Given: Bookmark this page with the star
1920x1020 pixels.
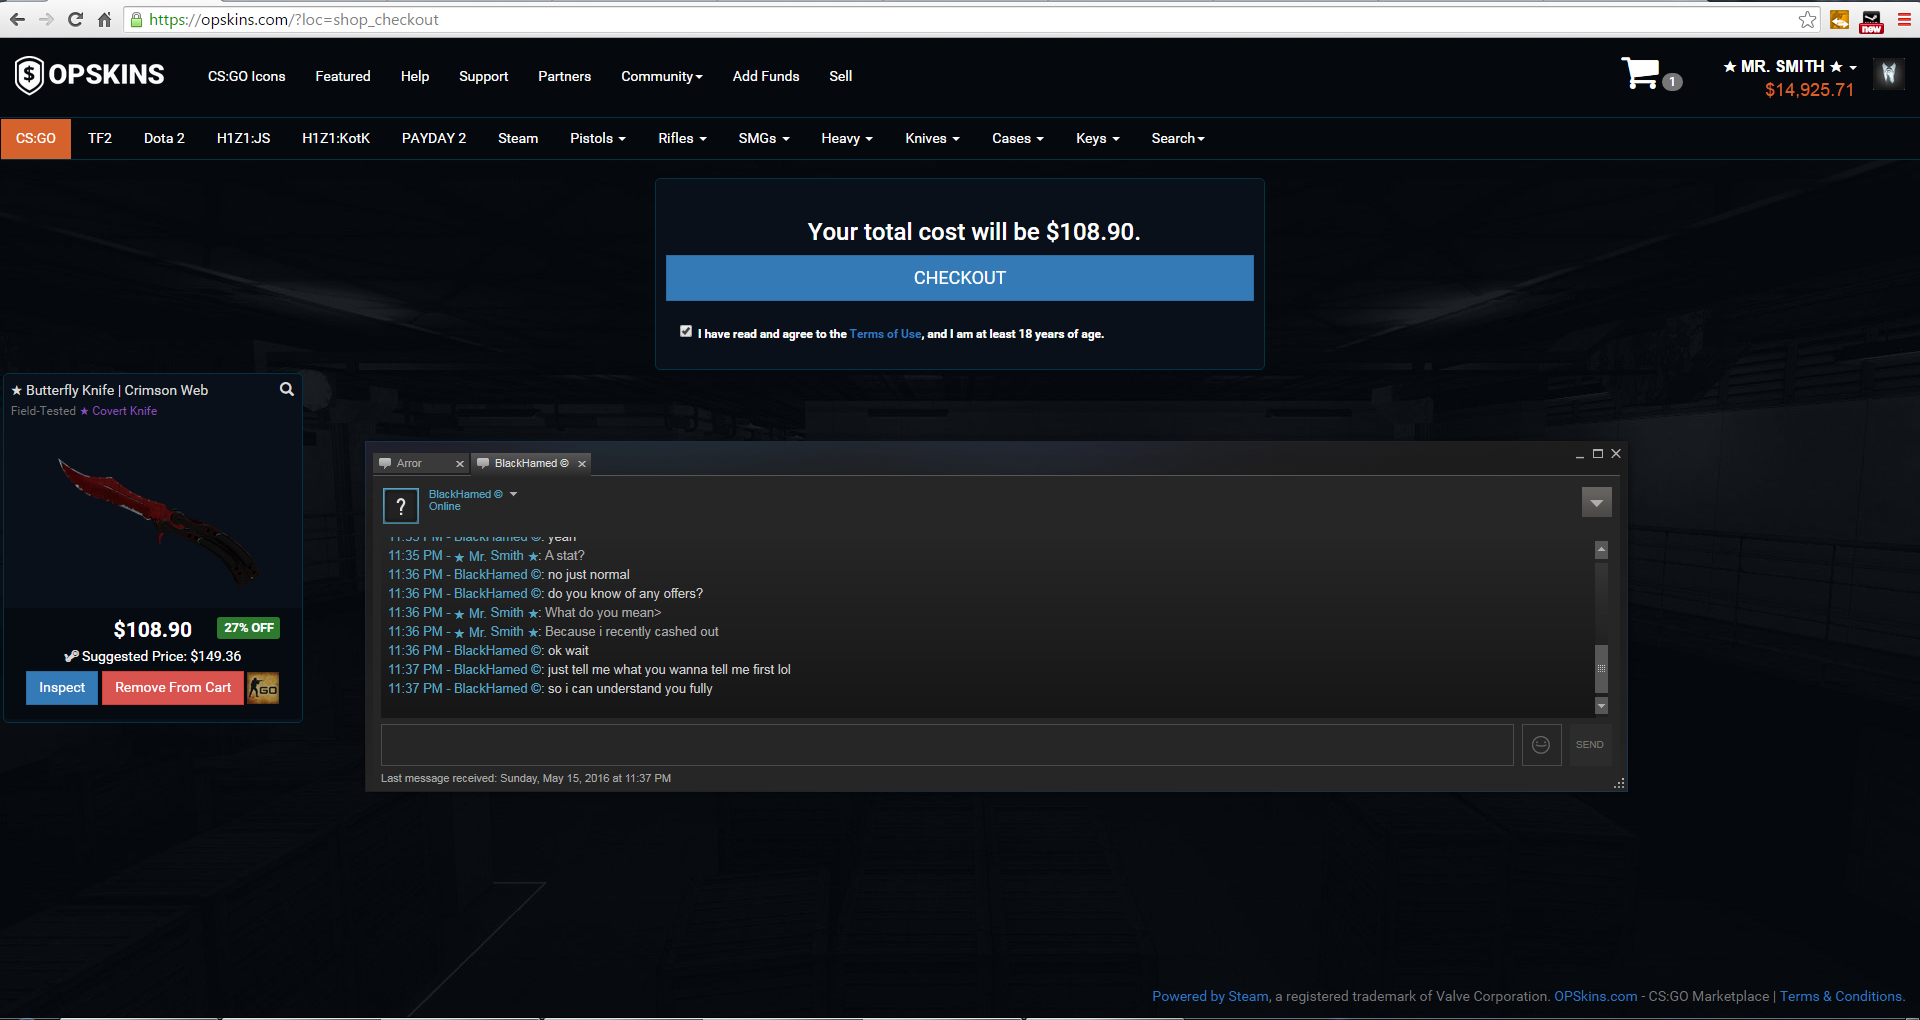Looking at the screenshot, I should [x=1807, y=20].
